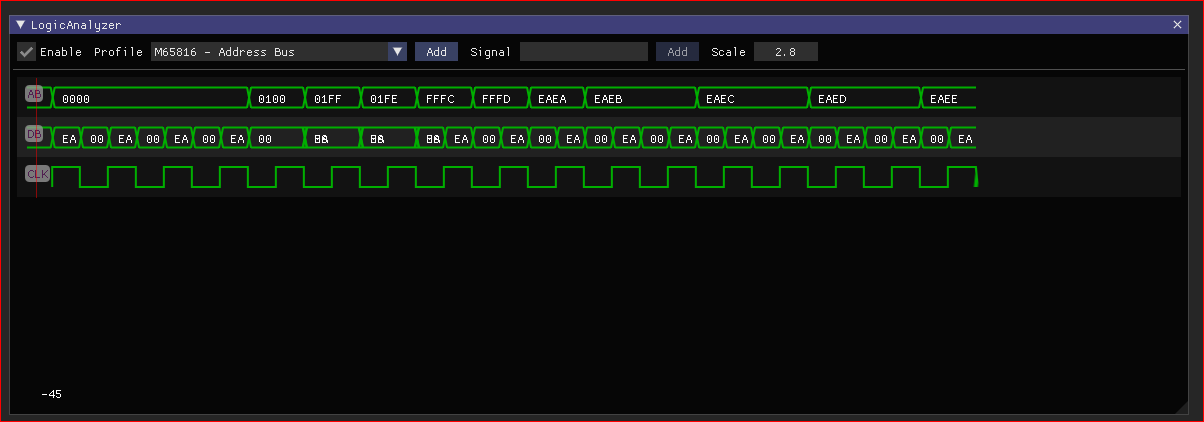
Task: Select the 0000 address segment on AB
Action: 150,98
